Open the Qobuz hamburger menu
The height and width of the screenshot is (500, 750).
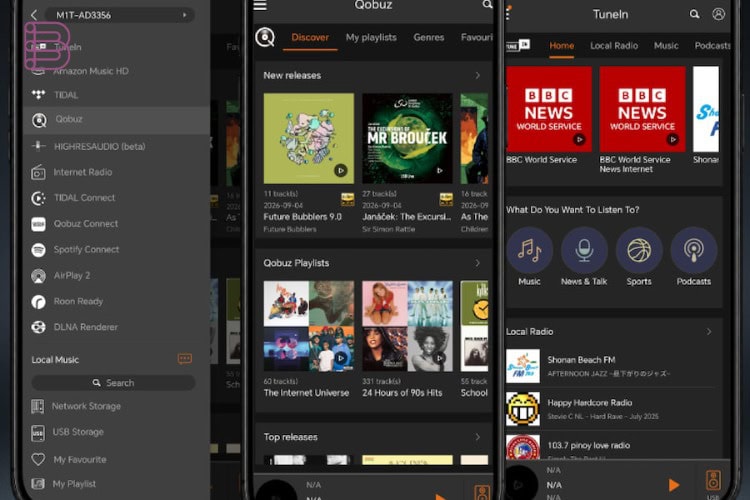260,5
